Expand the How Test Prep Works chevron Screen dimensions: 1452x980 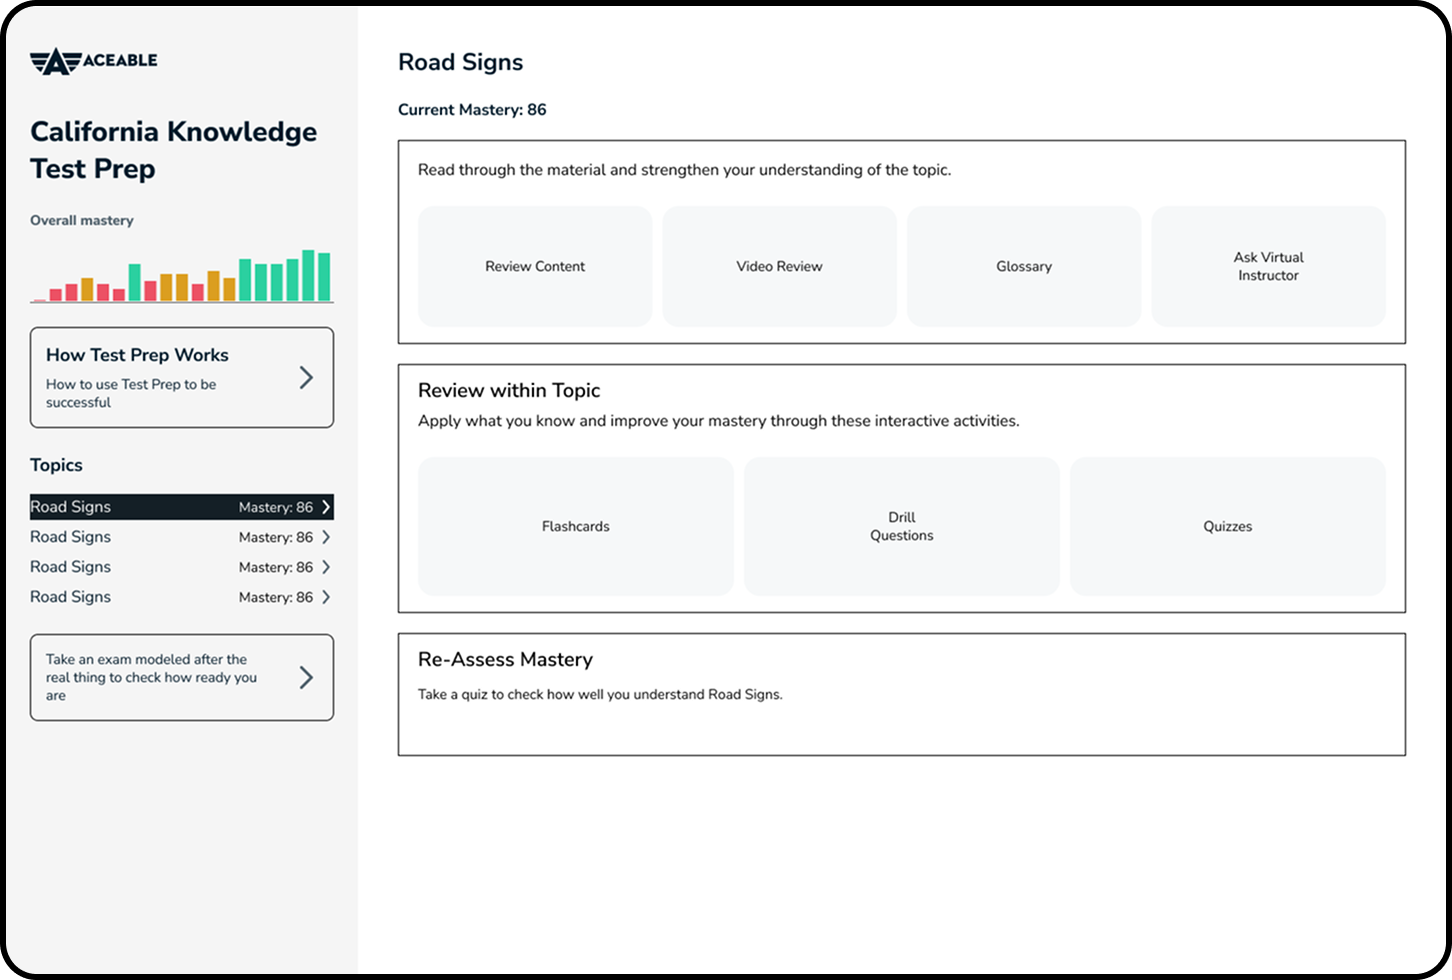click(307, 377)
